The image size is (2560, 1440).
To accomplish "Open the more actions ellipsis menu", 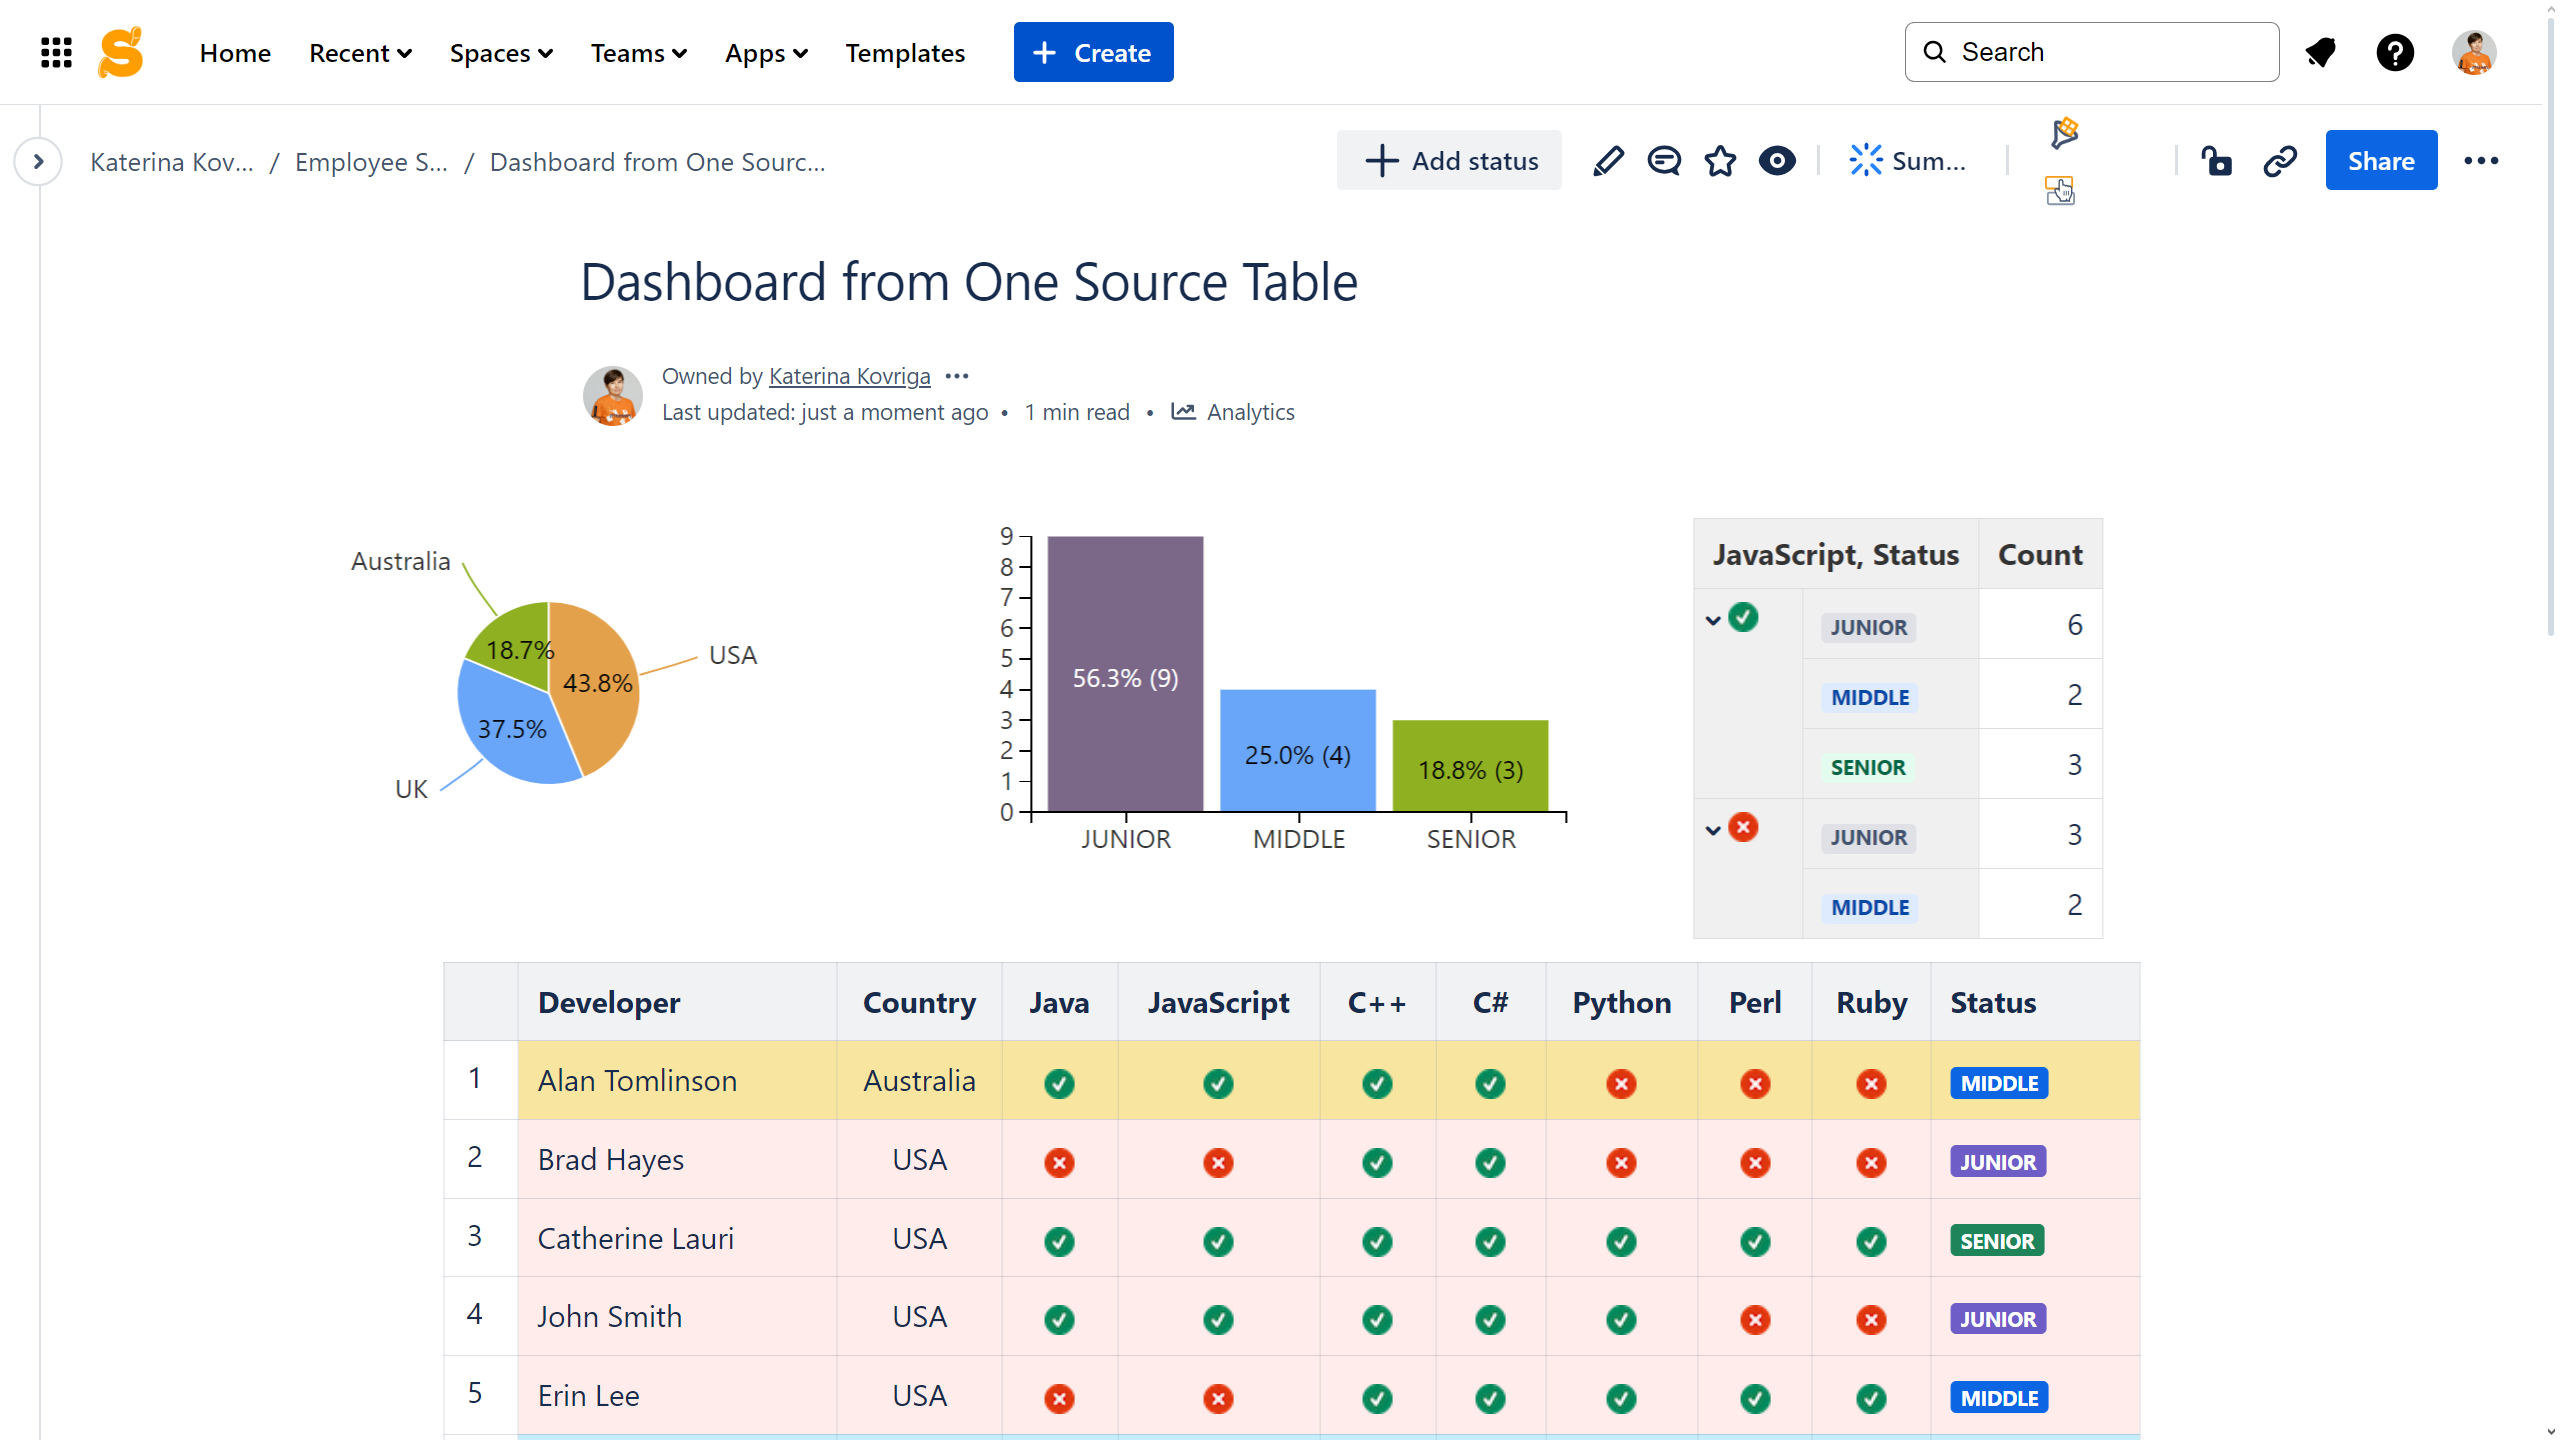I will 2481,161.
